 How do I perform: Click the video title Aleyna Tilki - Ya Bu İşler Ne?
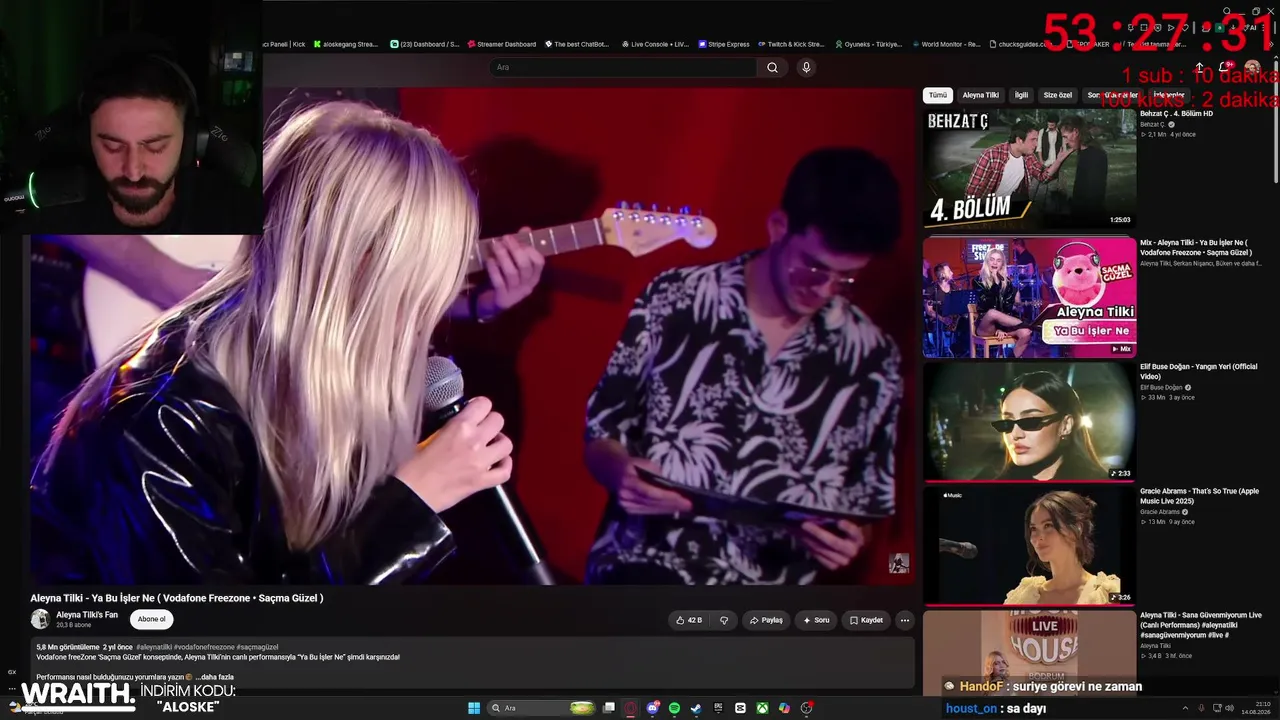177,598
